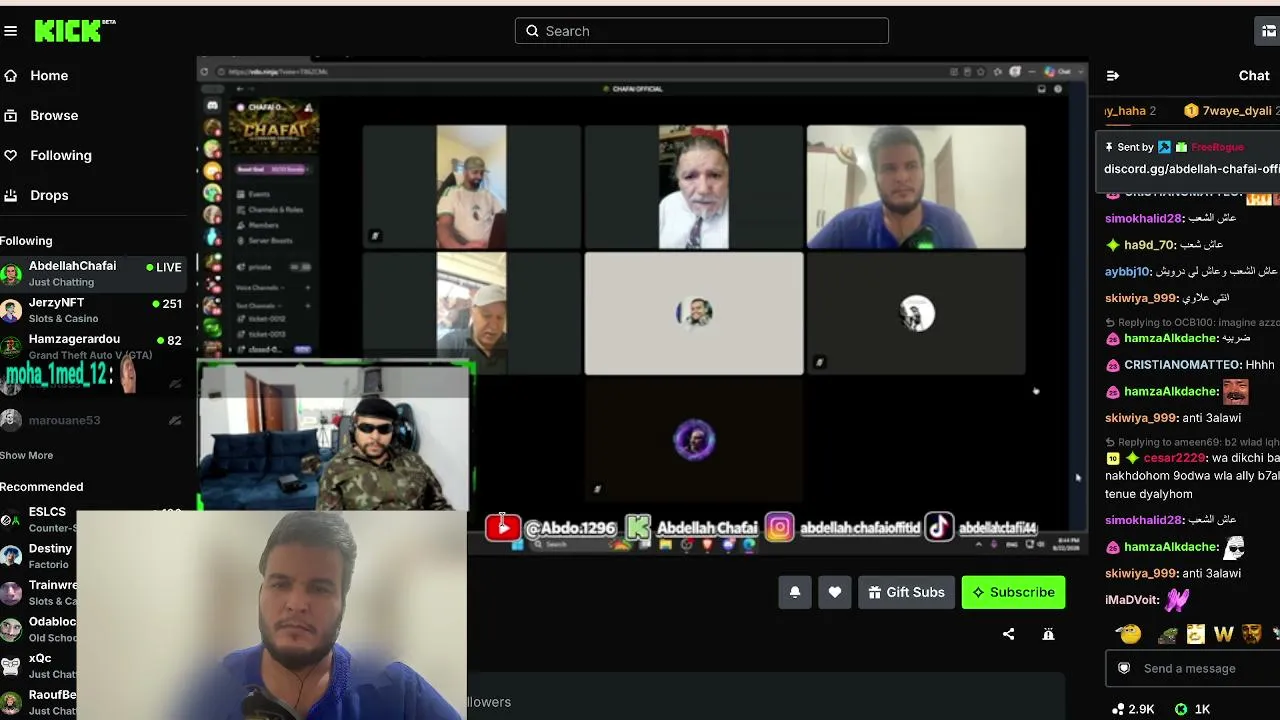Open channel points showing 2.9K
This screenshot has width=1280, height=720.
pos(1134,709)
